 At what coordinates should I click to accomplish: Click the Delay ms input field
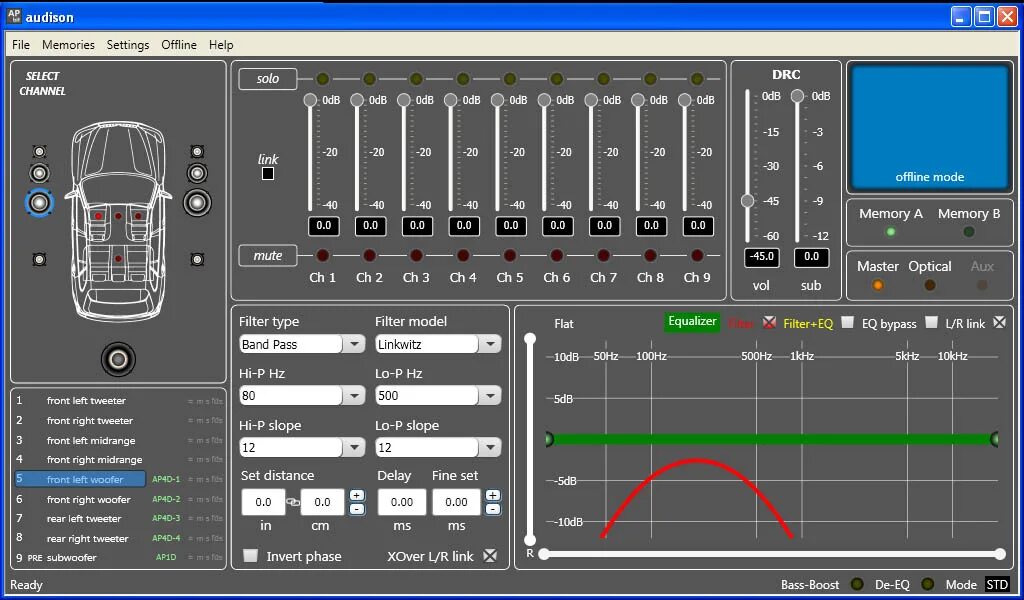pyautogui.click(x=402, y=502)
